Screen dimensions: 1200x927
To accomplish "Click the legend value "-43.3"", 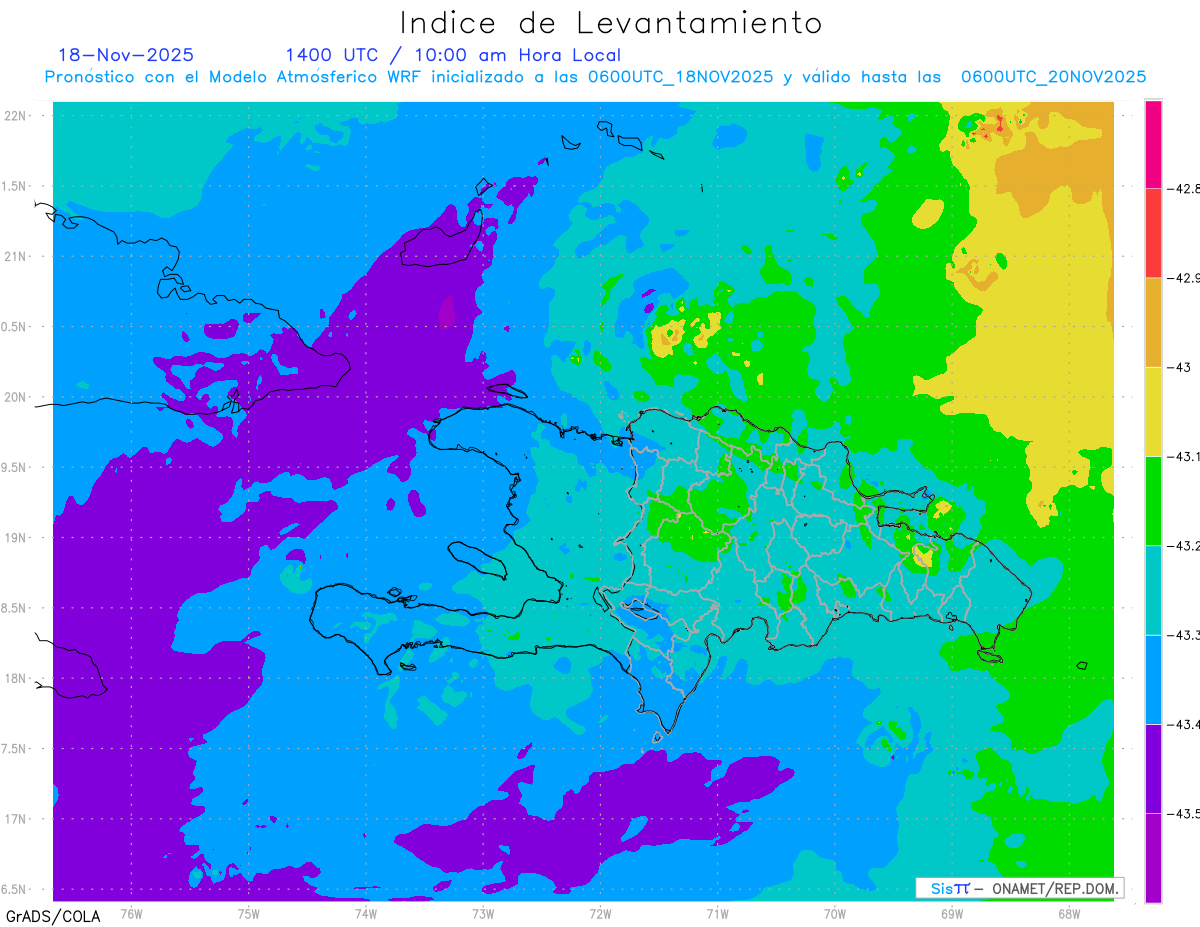I will (1183, 635).
